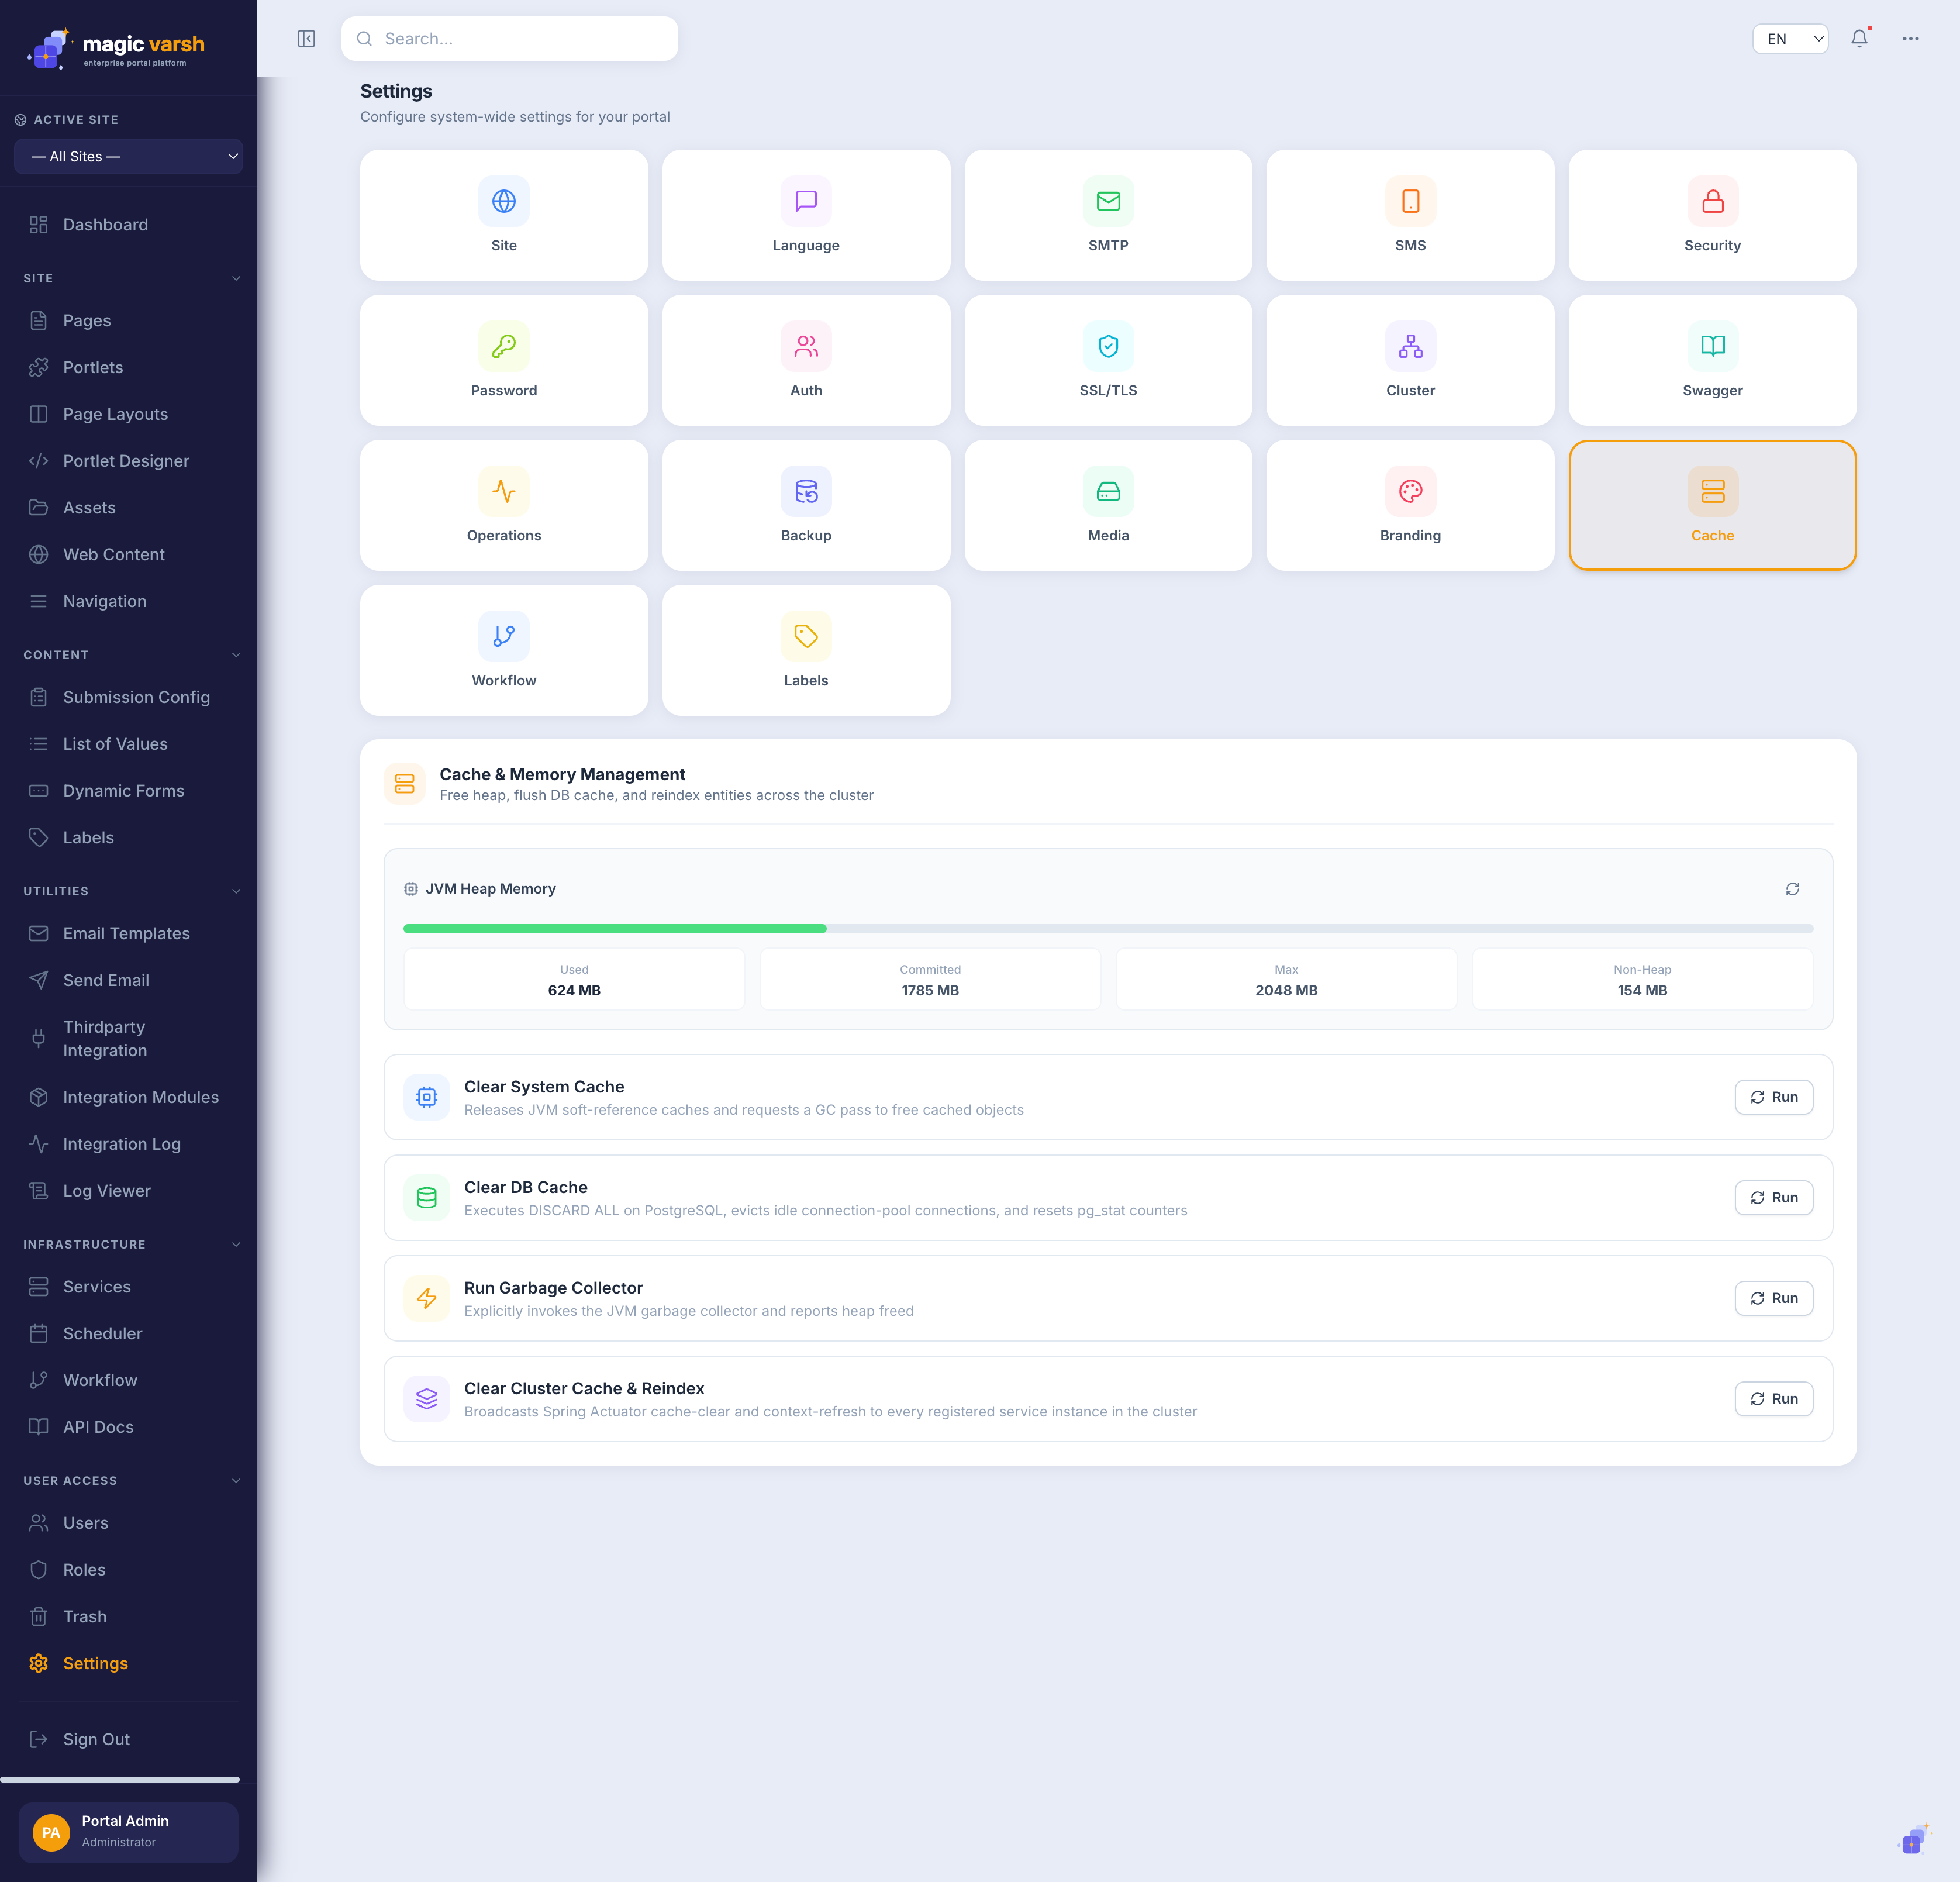Open the magic varsh assistant icon

coord(1912,1840)
